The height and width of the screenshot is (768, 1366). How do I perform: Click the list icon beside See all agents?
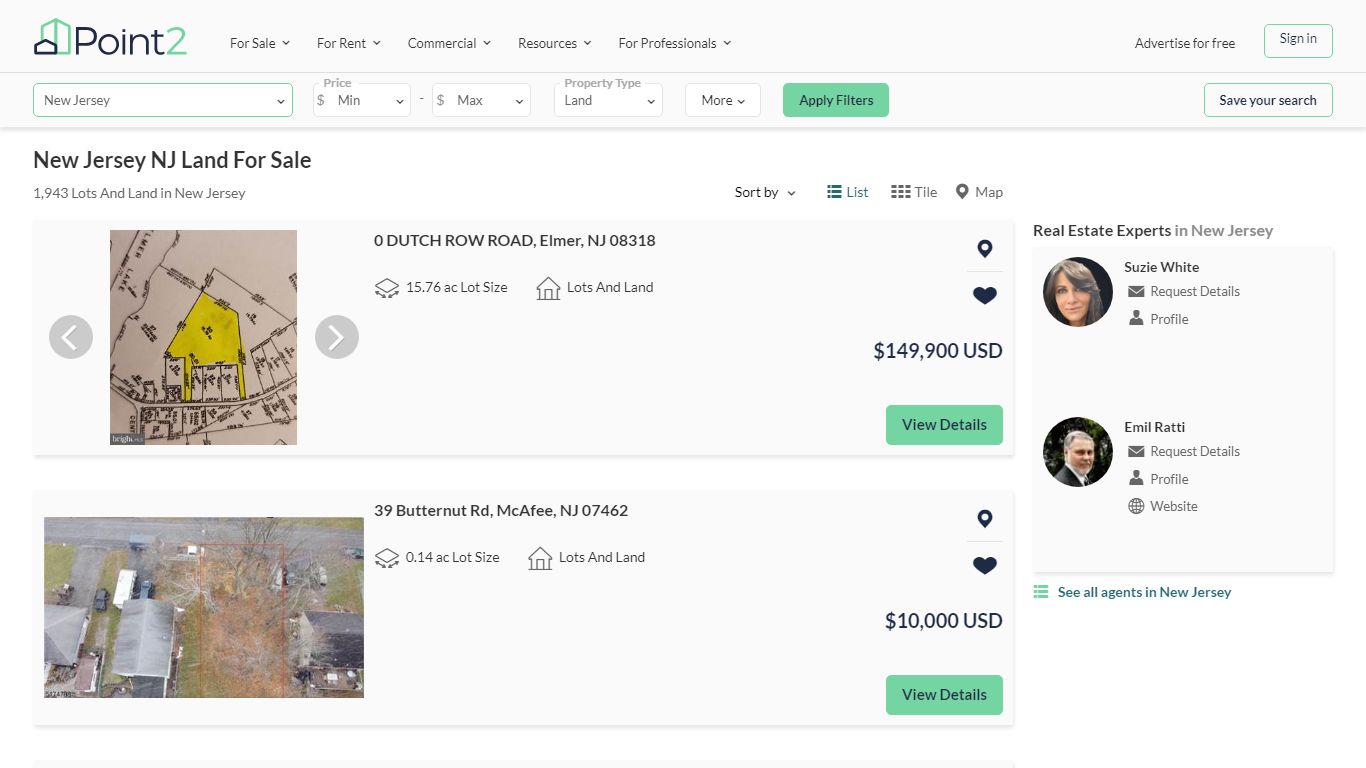coord(1041,592)
